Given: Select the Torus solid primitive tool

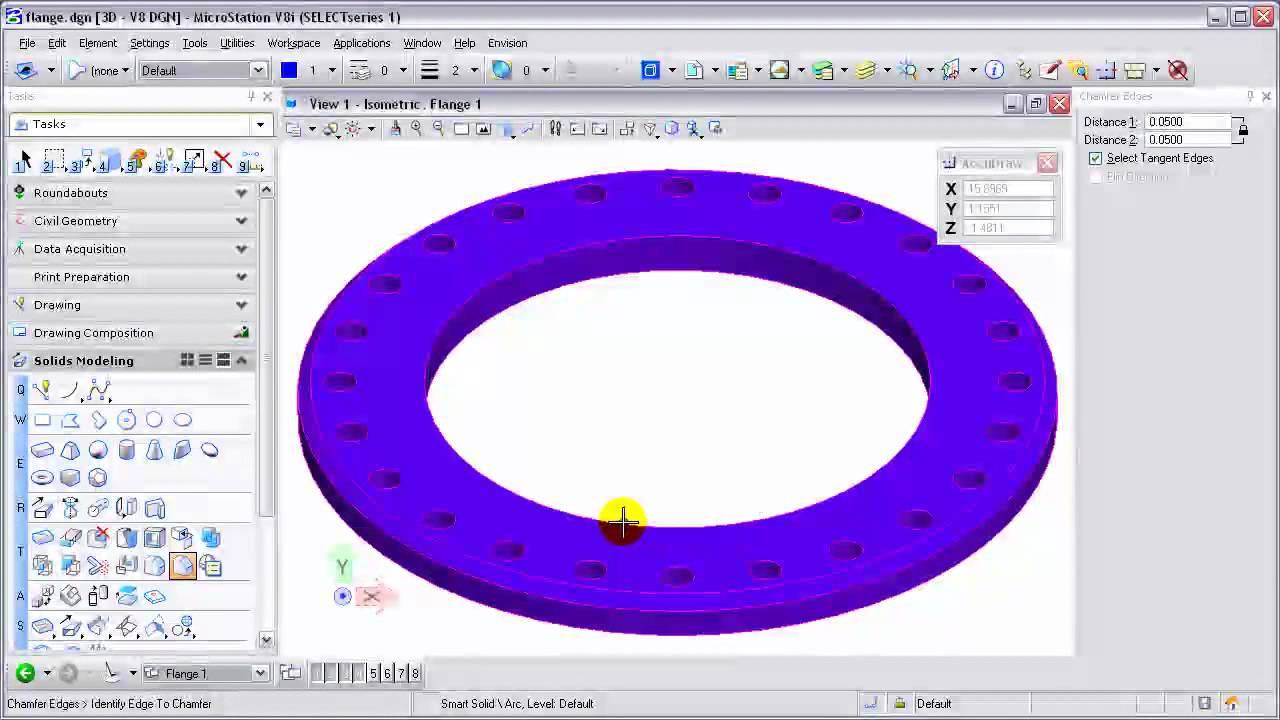Looking at the screenshot, I should click(x=42, y=478).
